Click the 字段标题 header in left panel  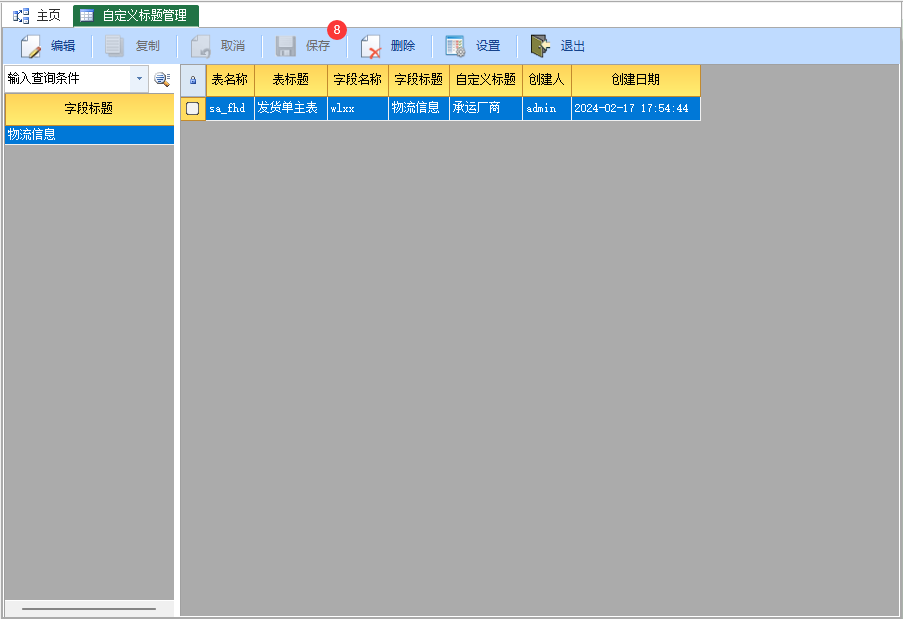[89, 109]
